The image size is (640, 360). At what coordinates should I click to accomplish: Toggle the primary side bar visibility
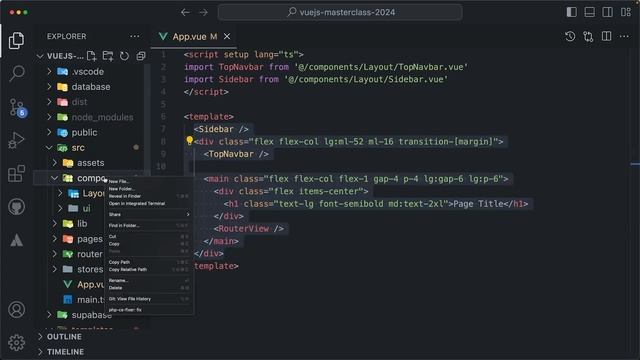(571, 12)
